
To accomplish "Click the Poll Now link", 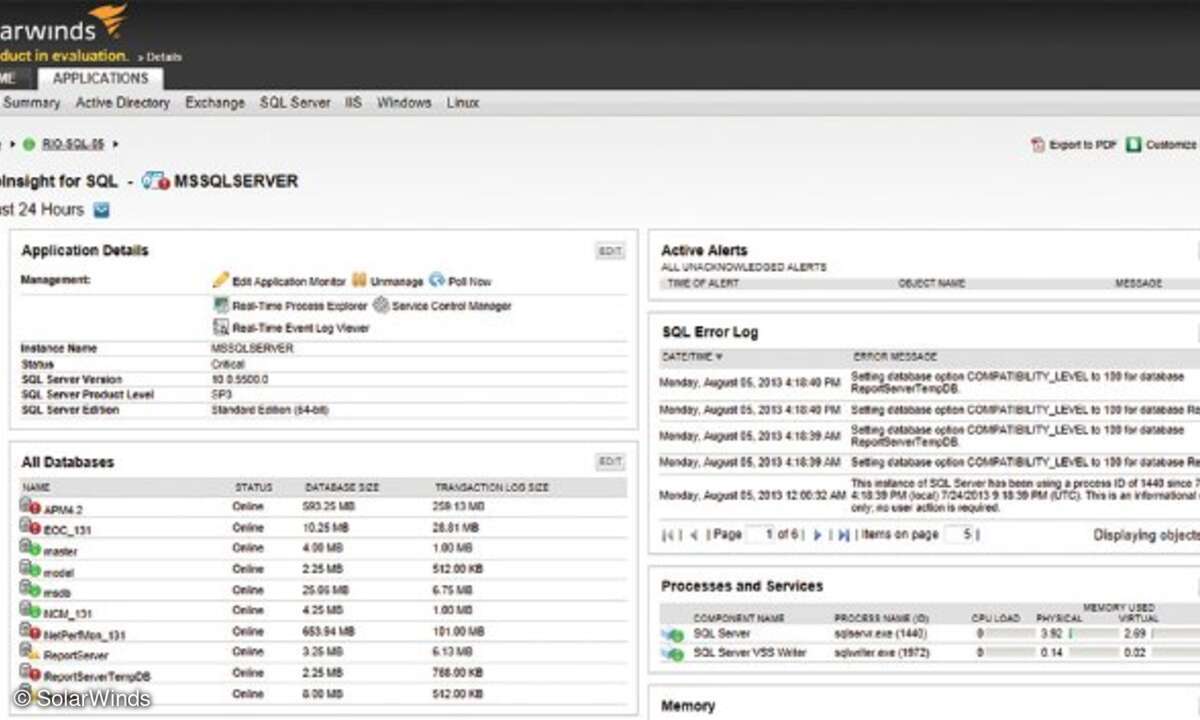I will (x=469, y=282).
